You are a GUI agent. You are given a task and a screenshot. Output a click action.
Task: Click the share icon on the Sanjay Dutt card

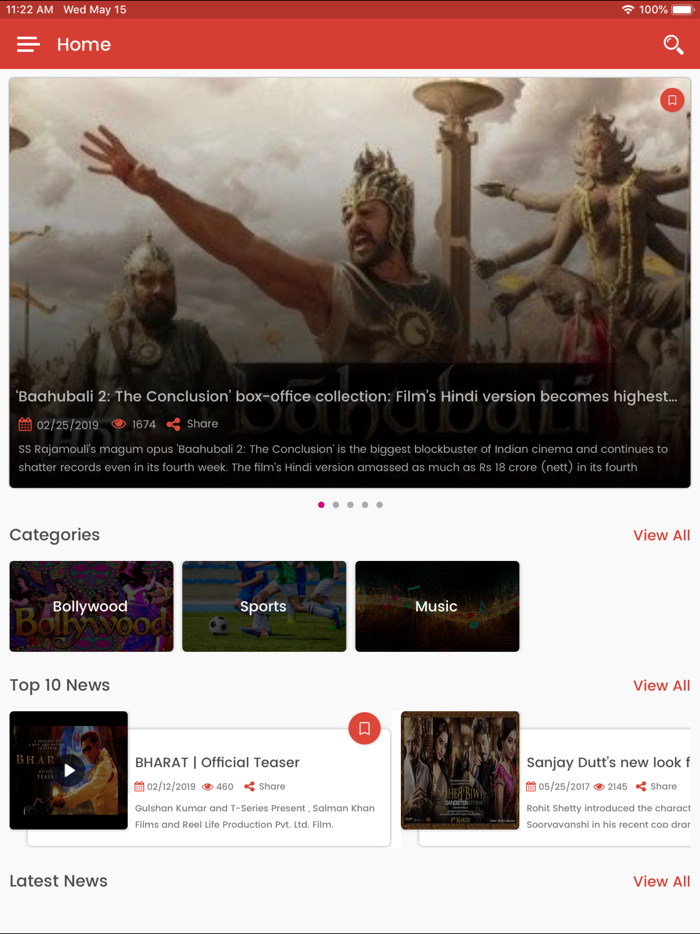(641, 786)
